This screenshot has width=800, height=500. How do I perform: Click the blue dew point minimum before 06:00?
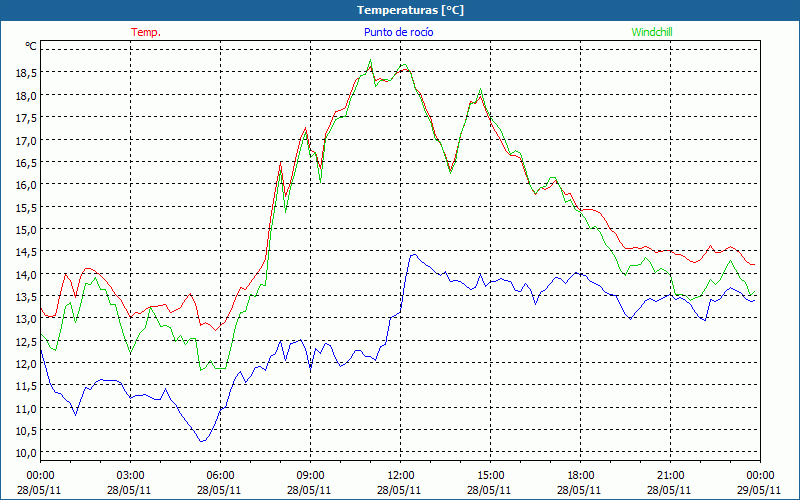pos(202,441)
